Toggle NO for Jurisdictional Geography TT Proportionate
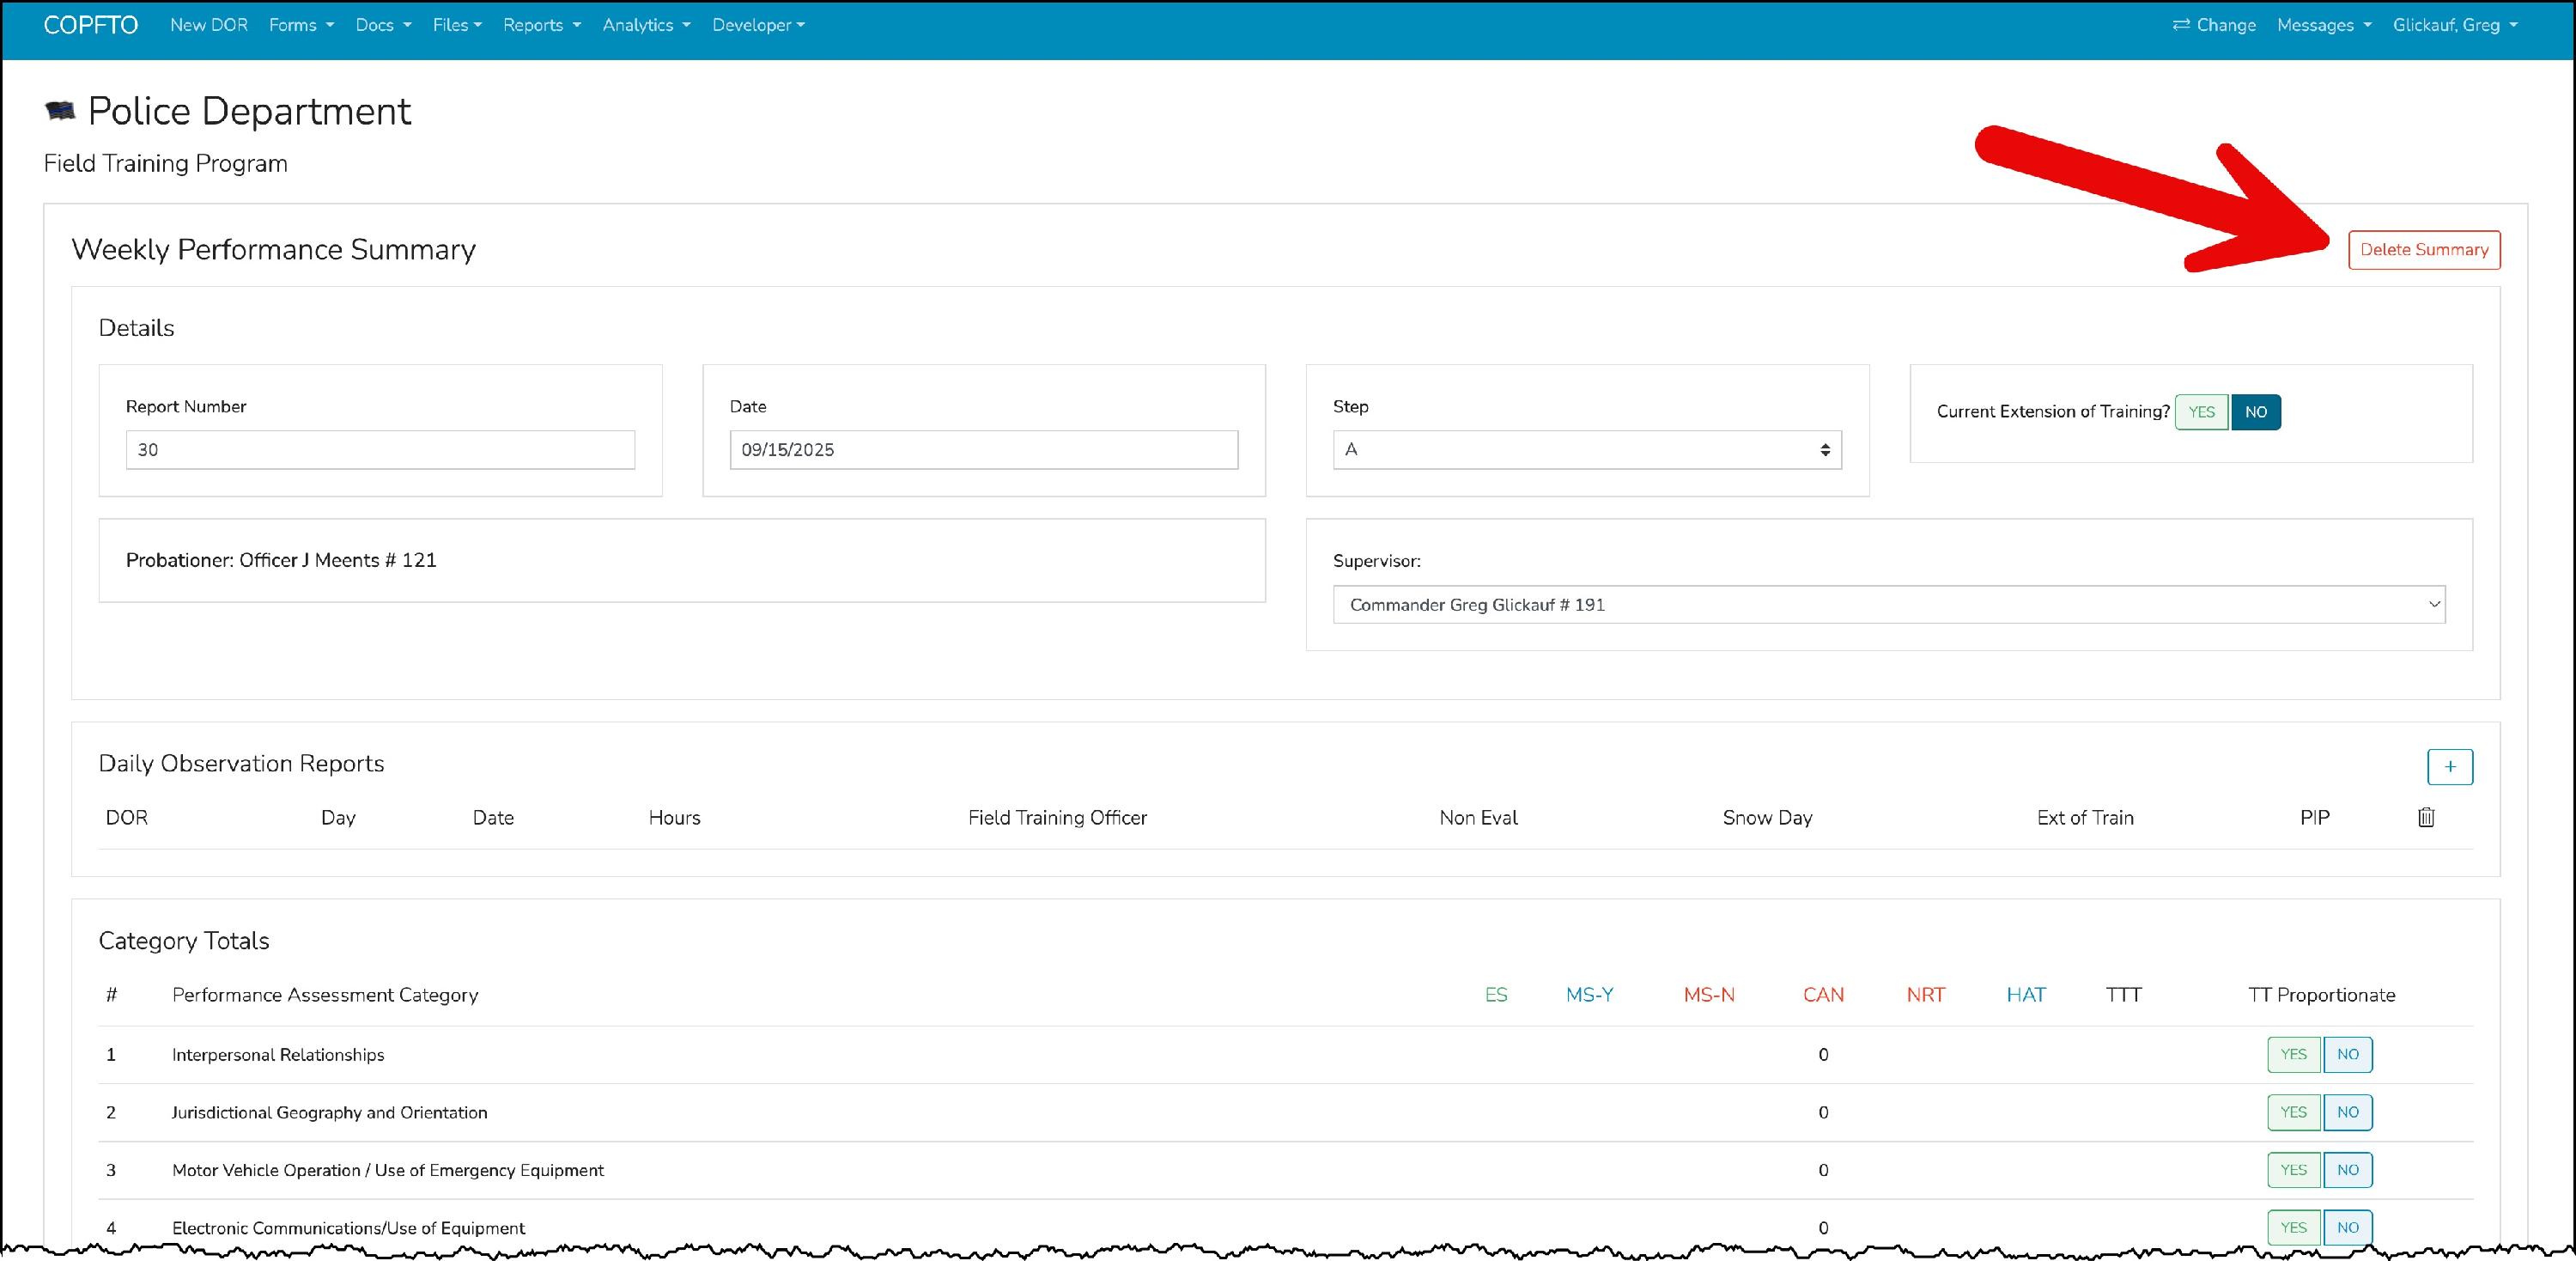The image size is (2576, 1261). tap(2347, 1112)
